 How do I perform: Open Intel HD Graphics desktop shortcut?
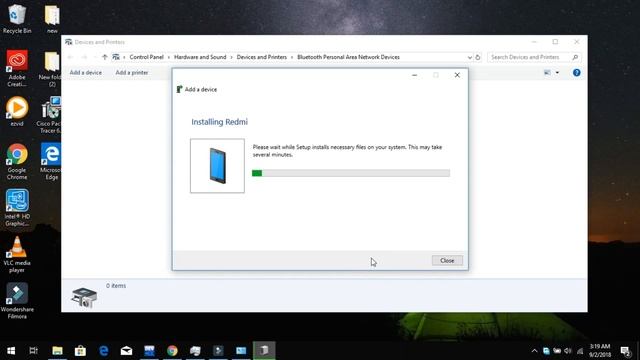[17, 208]
